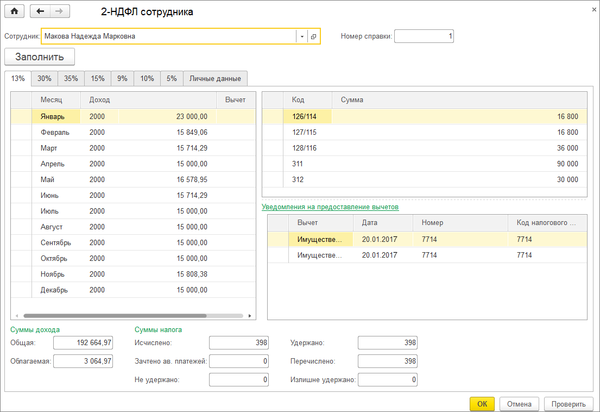Click the Номер column header
The image size is (600, 412).
pos(460,223)
